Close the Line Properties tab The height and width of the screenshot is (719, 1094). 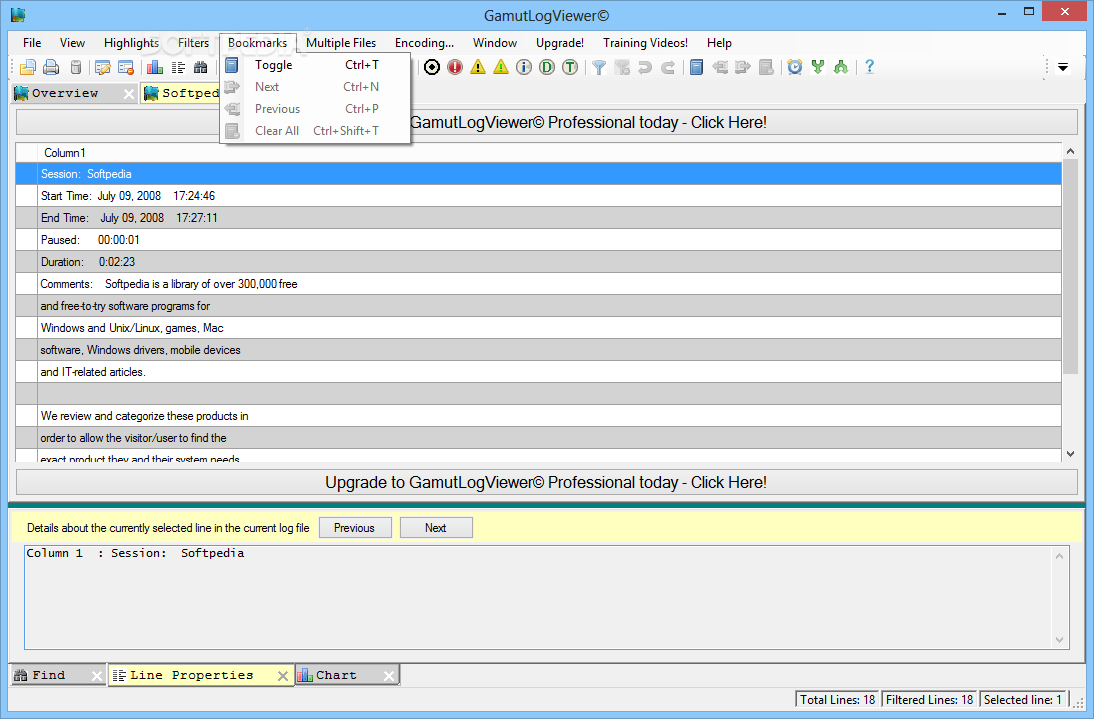coord(283,676)
